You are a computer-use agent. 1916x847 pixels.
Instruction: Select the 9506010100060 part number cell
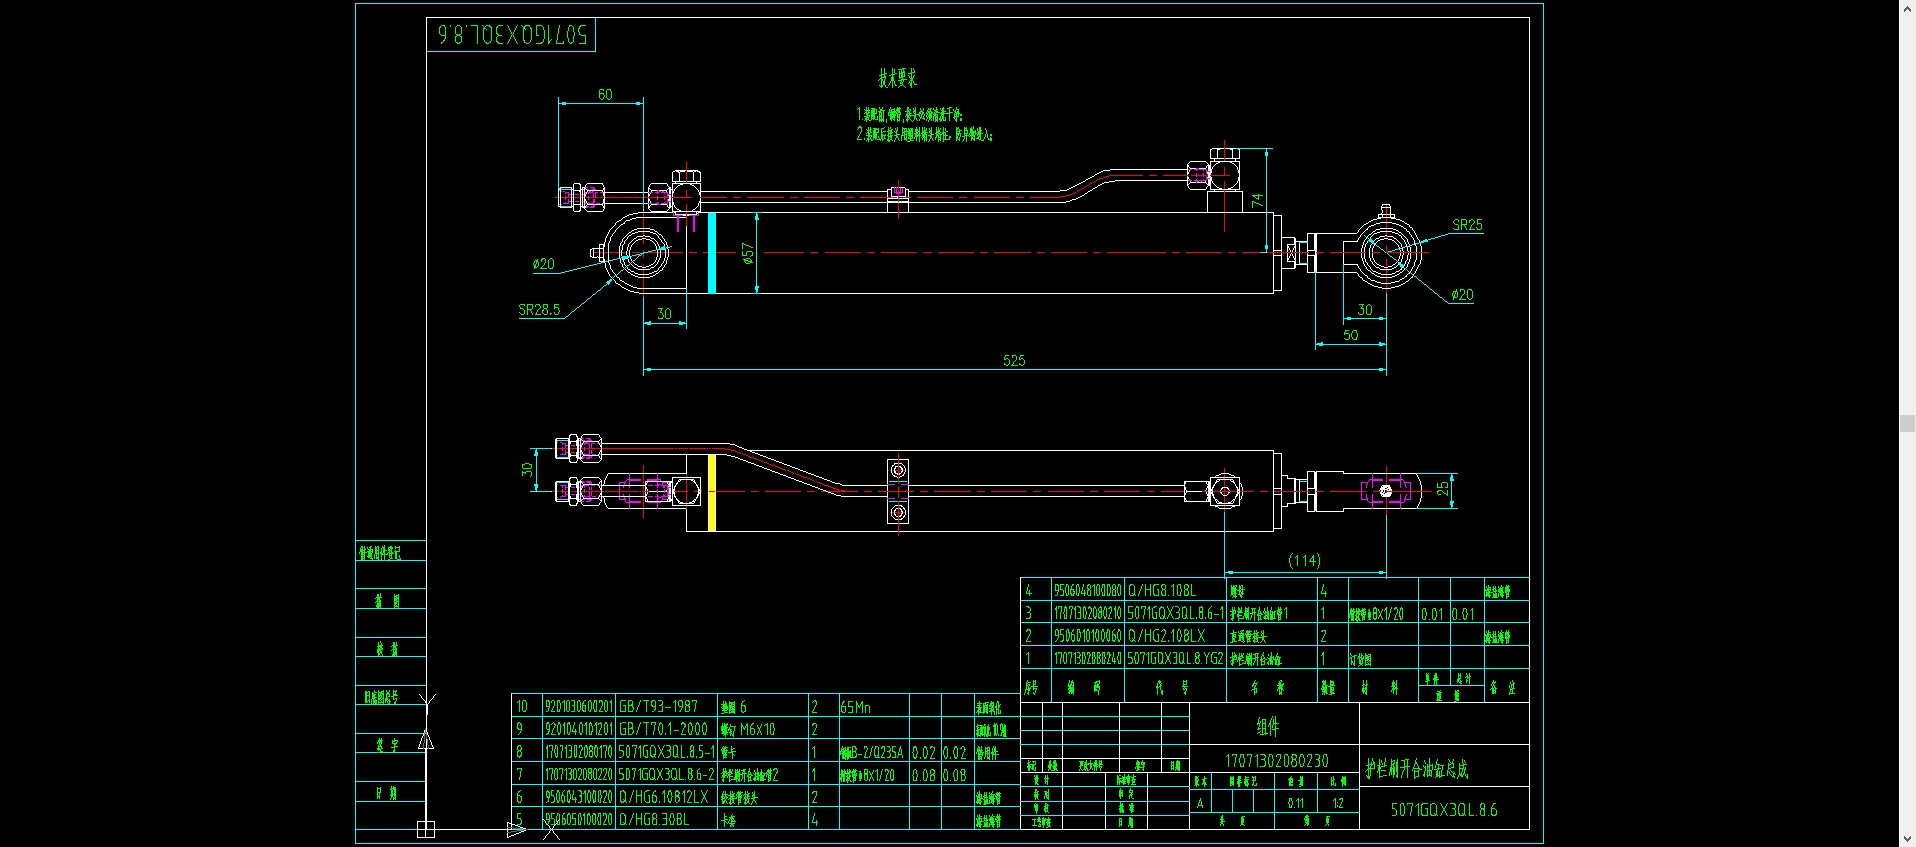(1087, 635)
